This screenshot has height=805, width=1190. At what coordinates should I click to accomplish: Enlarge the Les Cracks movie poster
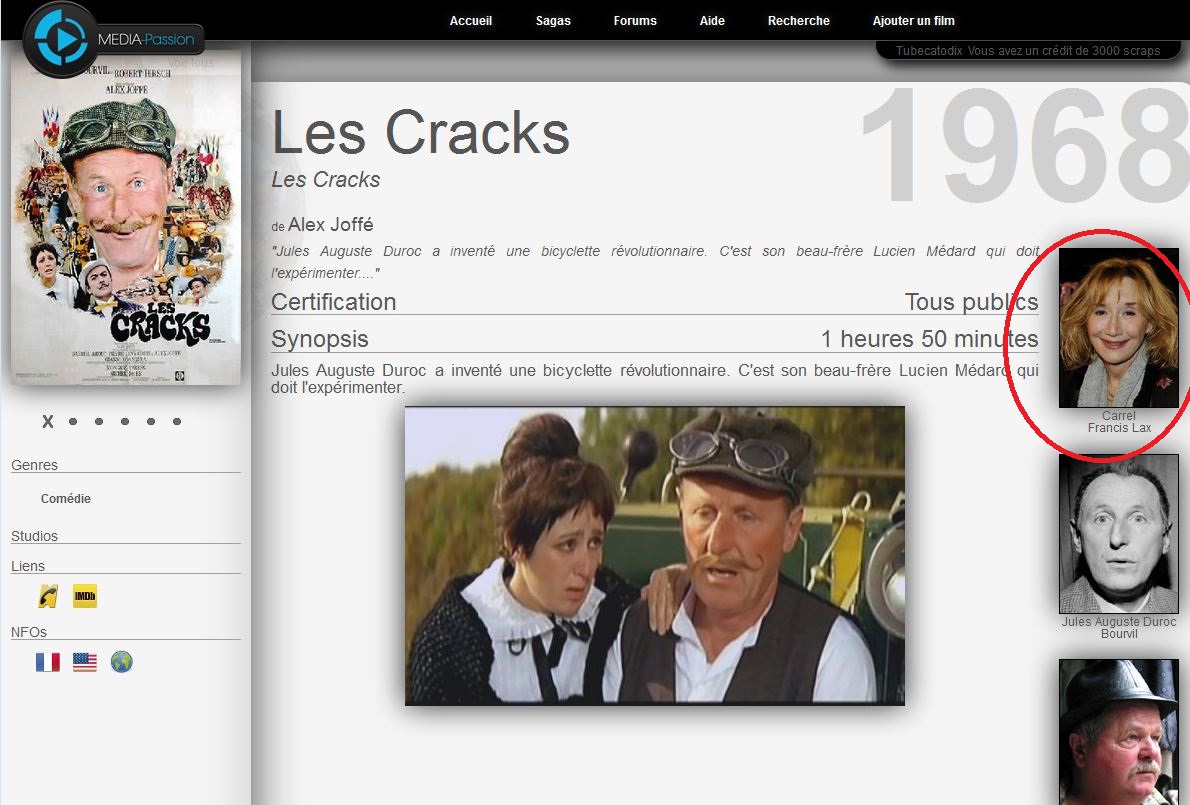point(126,219)
